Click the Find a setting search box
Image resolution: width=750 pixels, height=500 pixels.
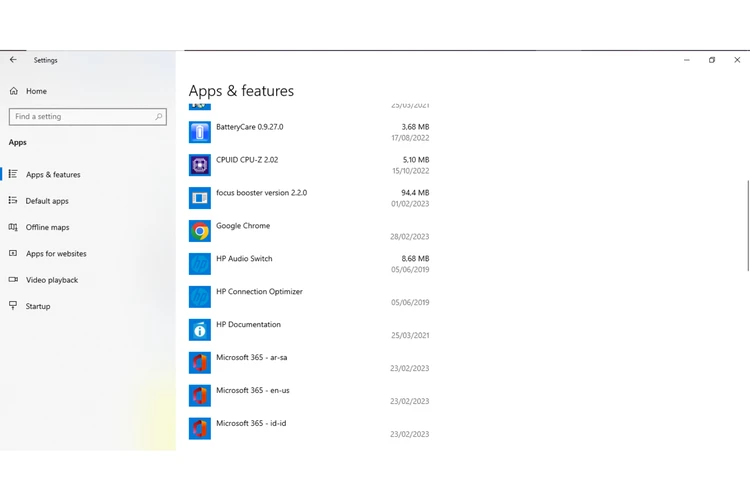(x=80, y=117)
